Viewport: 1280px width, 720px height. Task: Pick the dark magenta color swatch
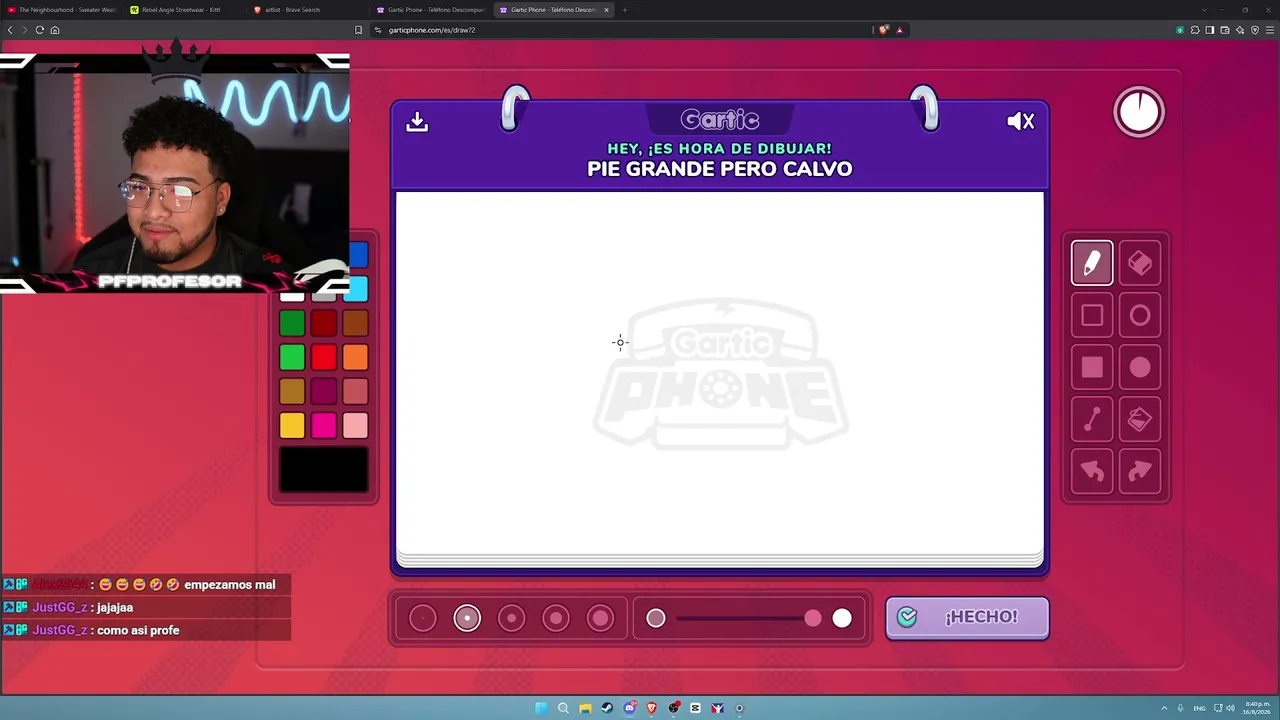point(324,391)
